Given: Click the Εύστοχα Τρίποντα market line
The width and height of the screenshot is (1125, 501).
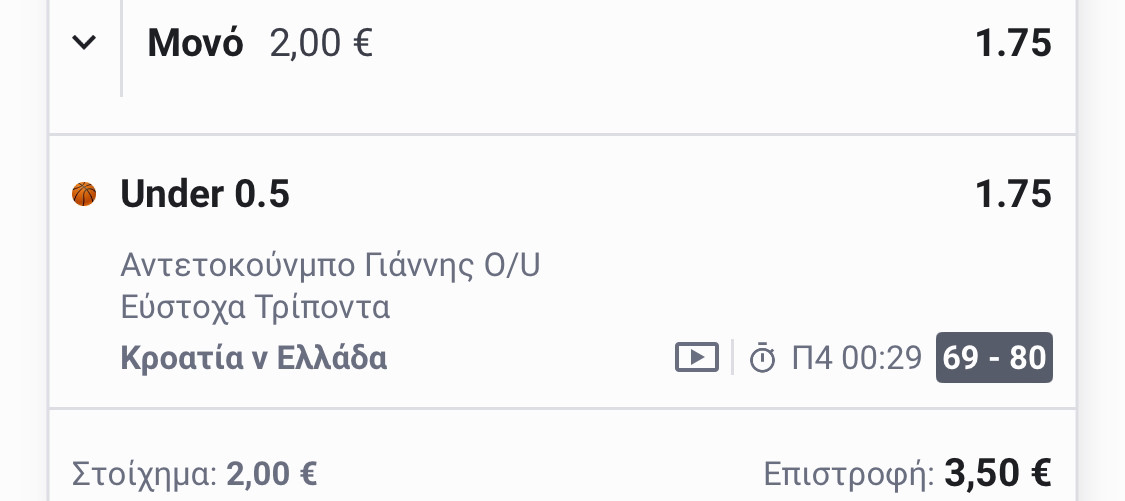Looking at the screenshot, I should click(255, 307).
